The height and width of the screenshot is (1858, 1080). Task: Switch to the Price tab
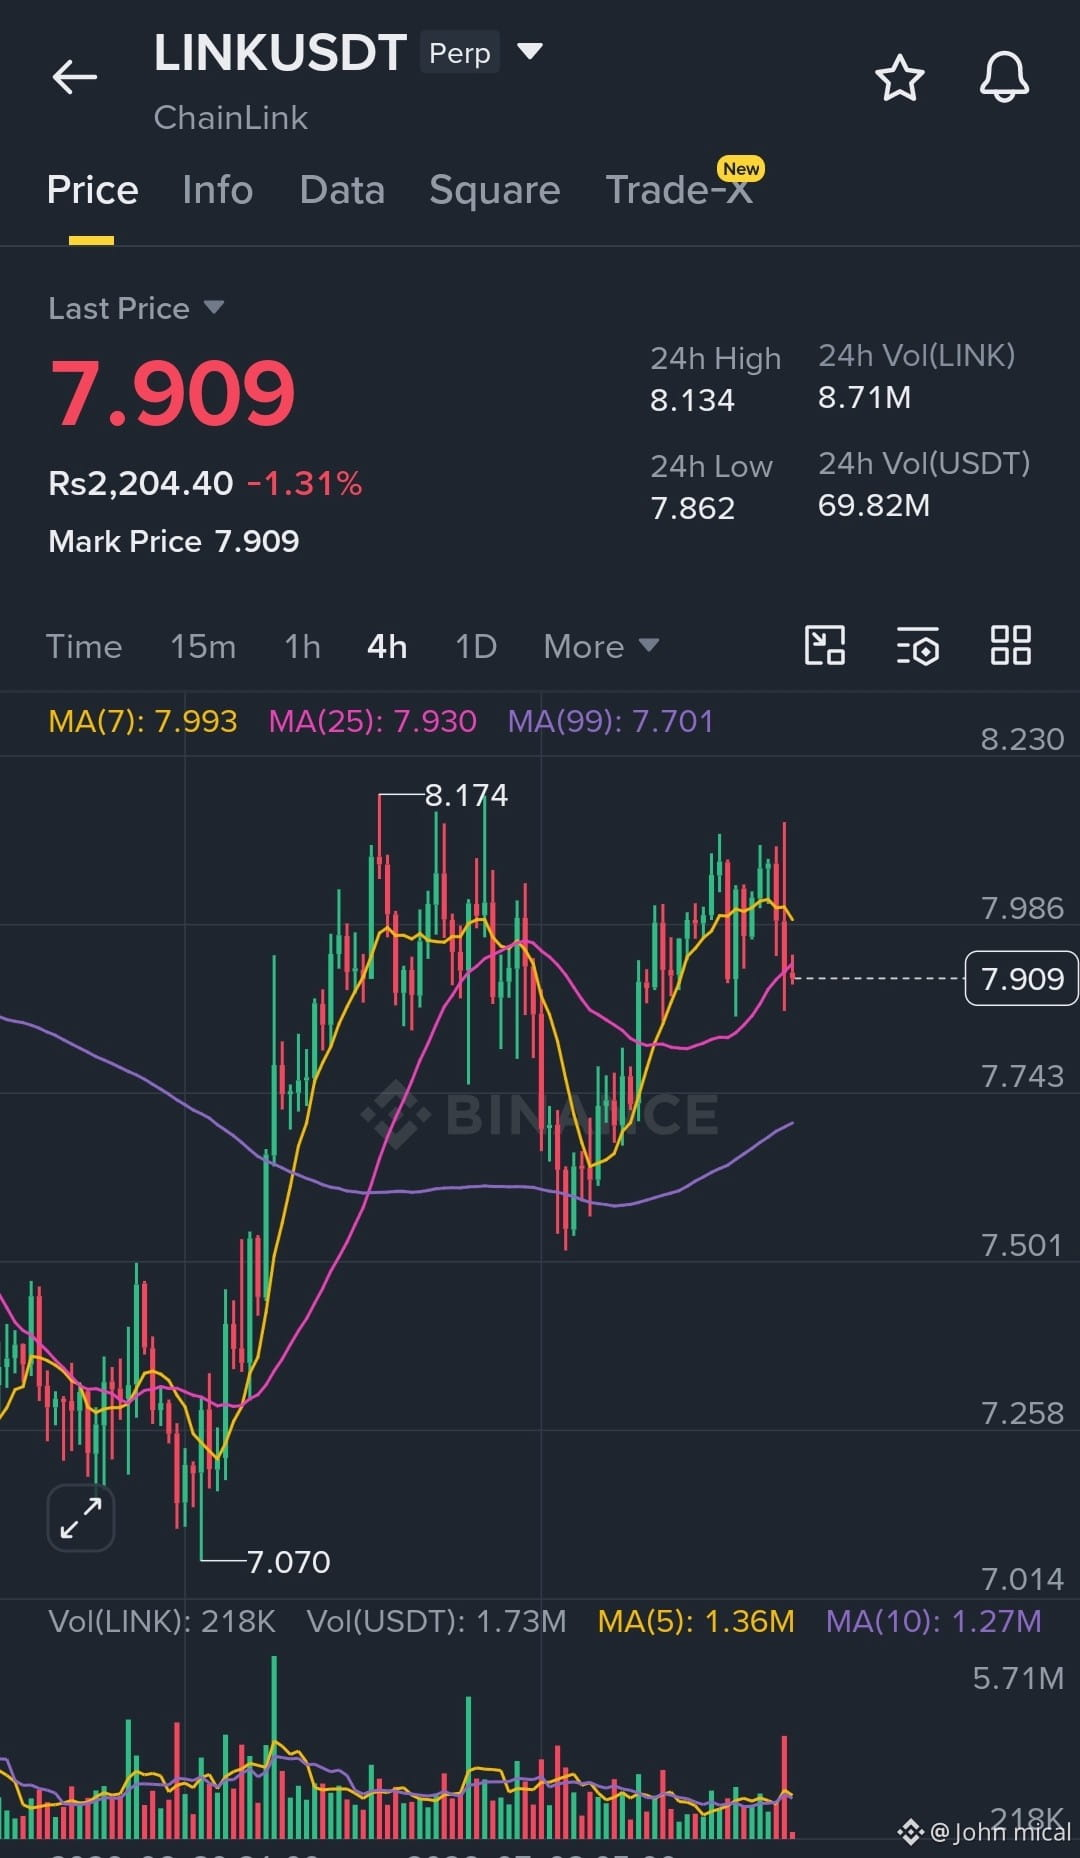click(92, 190)
